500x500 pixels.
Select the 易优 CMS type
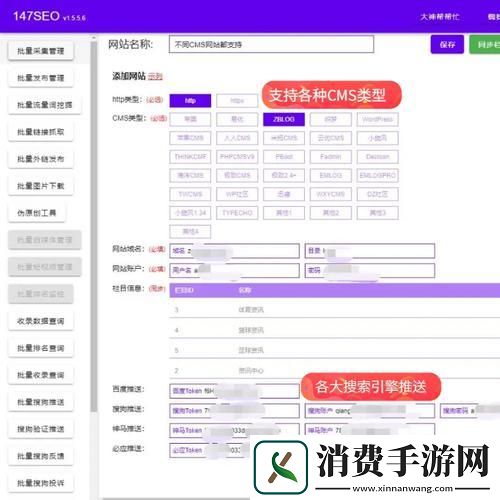coord(237,119)
